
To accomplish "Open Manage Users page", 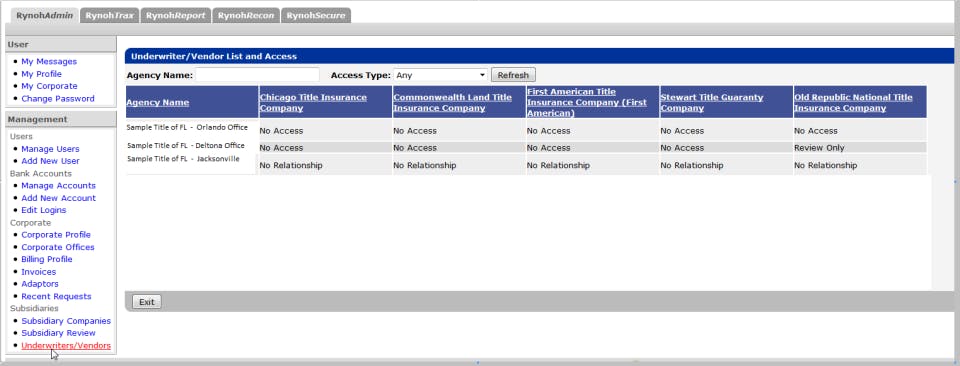I will coord(50,149).
